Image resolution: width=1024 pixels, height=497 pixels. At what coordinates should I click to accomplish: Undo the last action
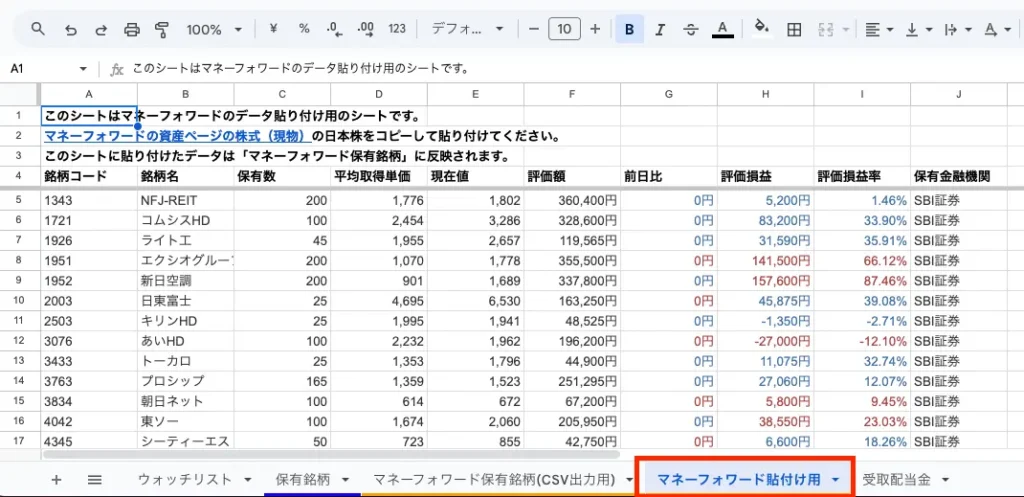point(71,29)
